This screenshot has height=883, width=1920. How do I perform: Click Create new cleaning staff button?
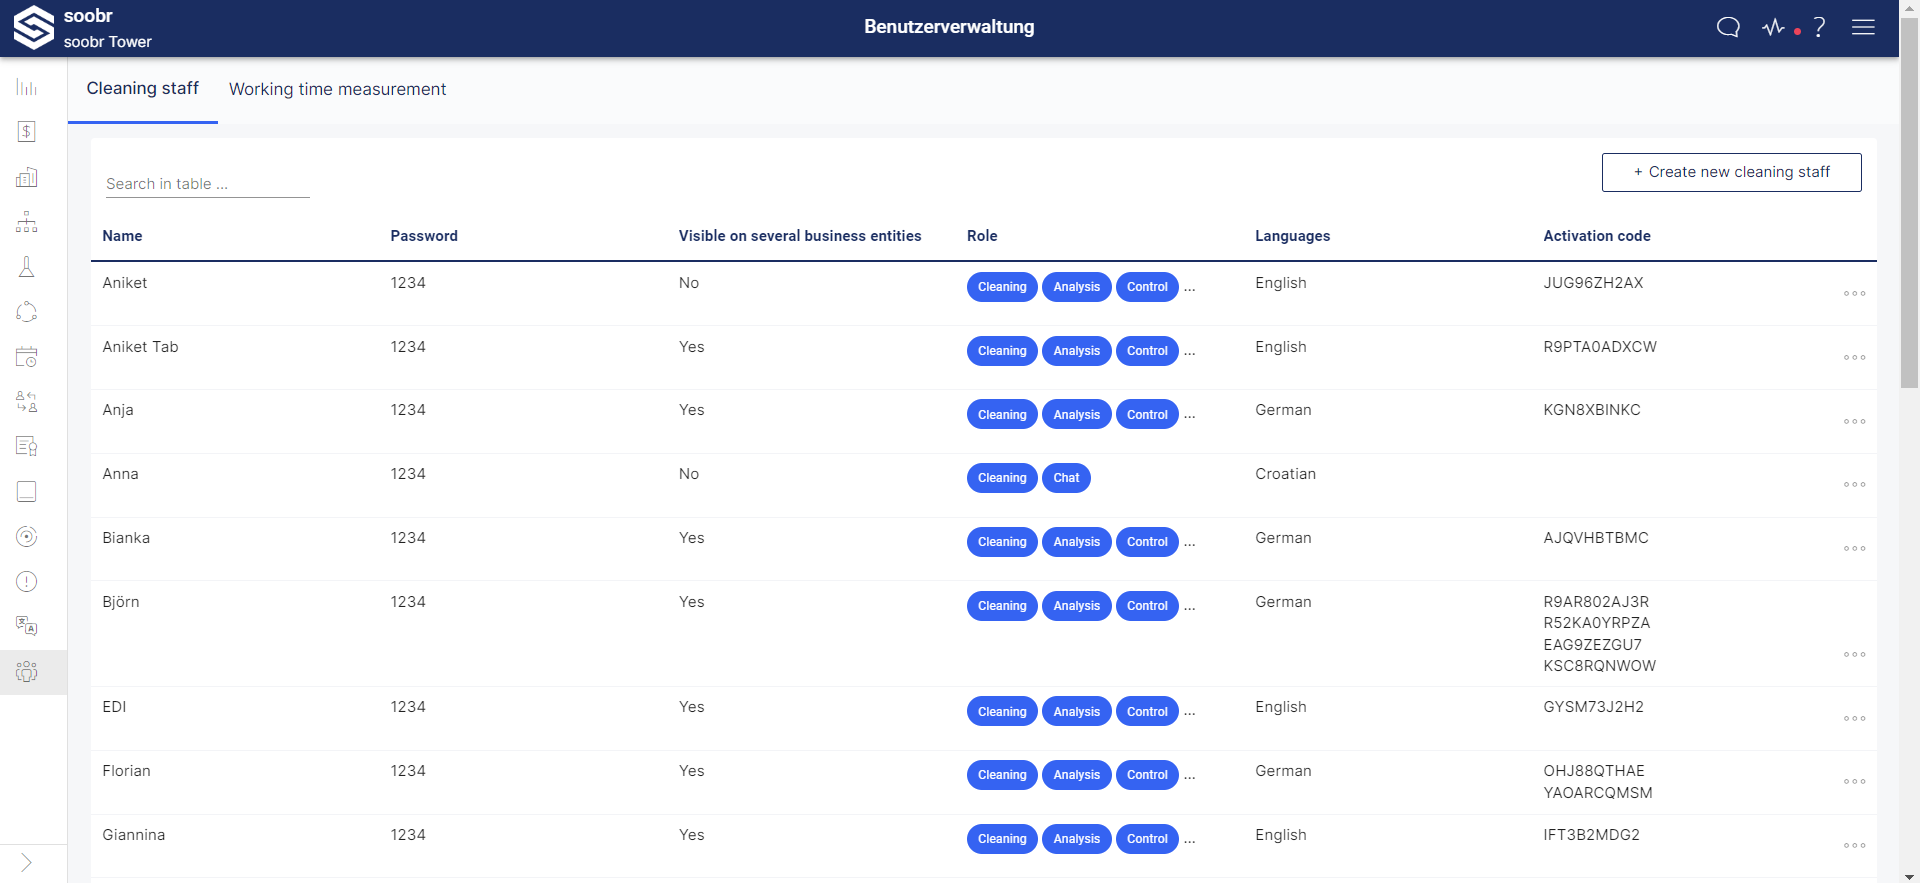coord(1731,172)
